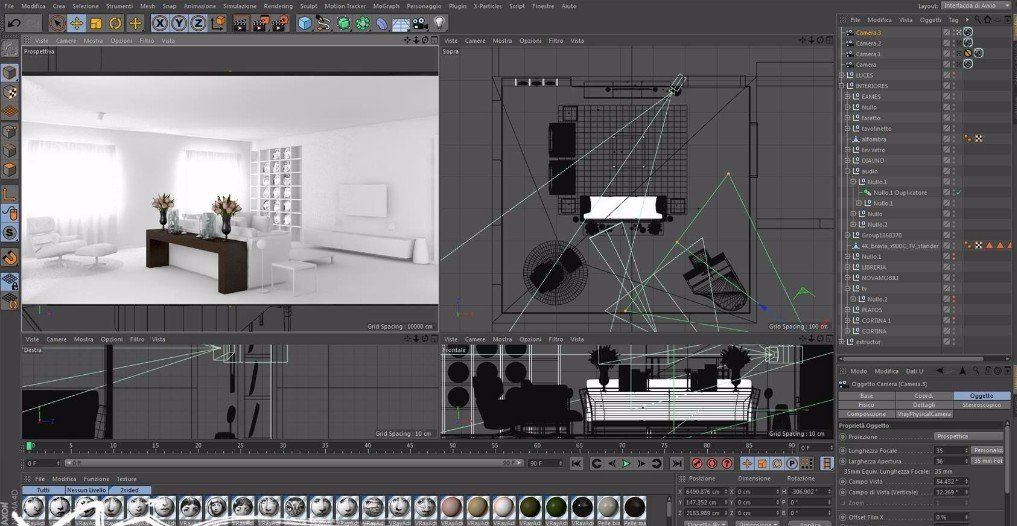1017x526 pixels.
Task: Switch to the Dettagli tab
Action: click(922, 405)
